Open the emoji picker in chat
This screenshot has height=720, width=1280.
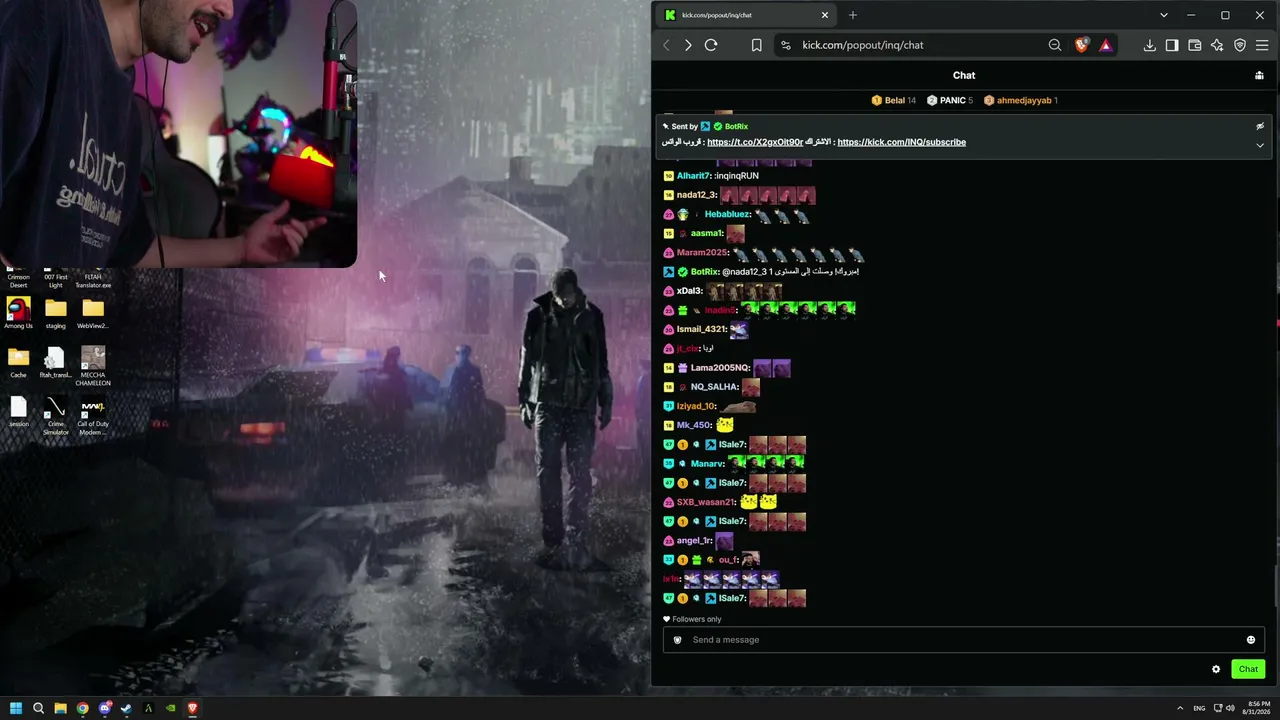[1251, 640]
